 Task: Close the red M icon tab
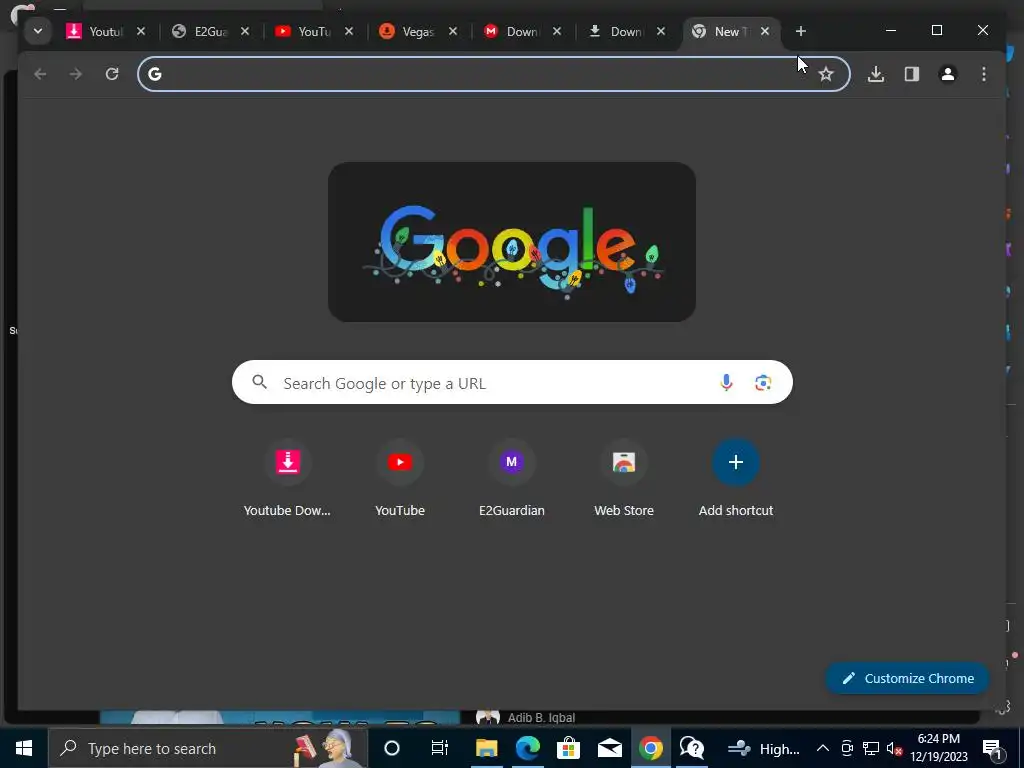pos(557,31)
